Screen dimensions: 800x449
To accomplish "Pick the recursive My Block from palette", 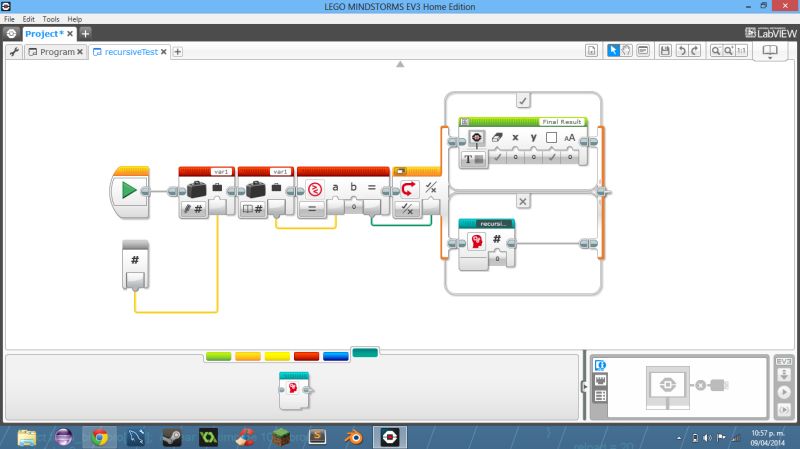I will pos(294,391).
